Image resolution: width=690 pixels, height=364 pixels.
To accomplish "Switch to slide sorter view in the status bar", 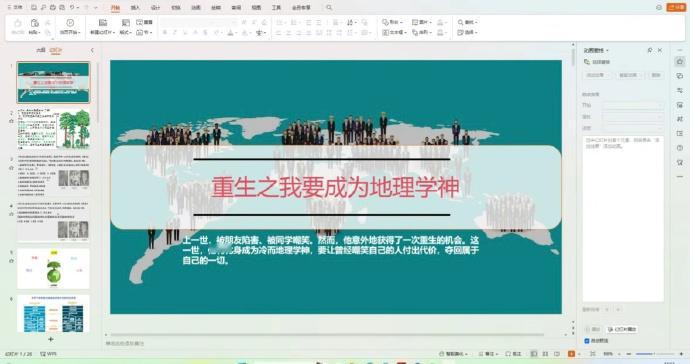I will click(545, 353).
